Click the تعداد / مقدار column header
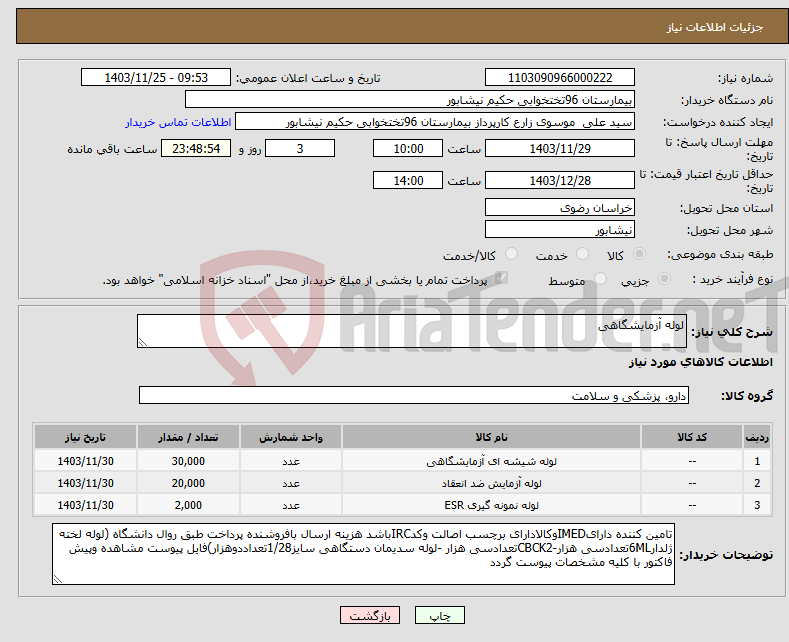789x642 pixels. pyautogui.click(x=188, y=437)
